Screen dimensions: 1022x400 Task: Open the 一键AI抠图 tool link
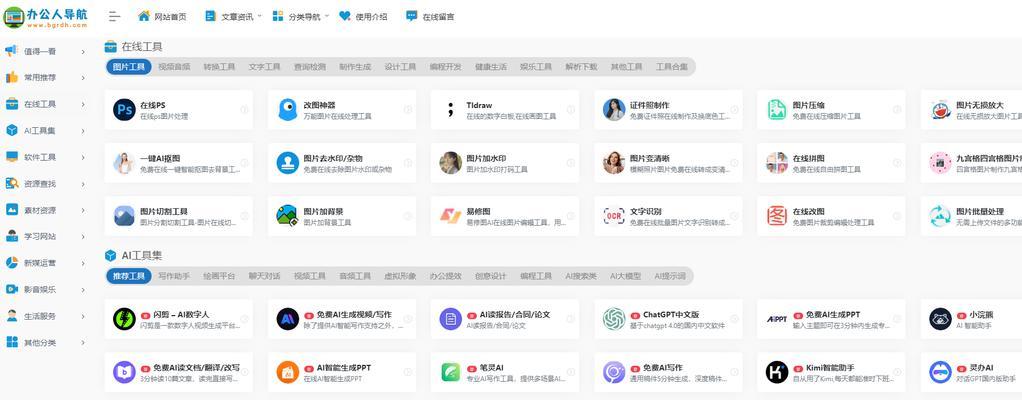pyautogui.click(x=179, y=163)
